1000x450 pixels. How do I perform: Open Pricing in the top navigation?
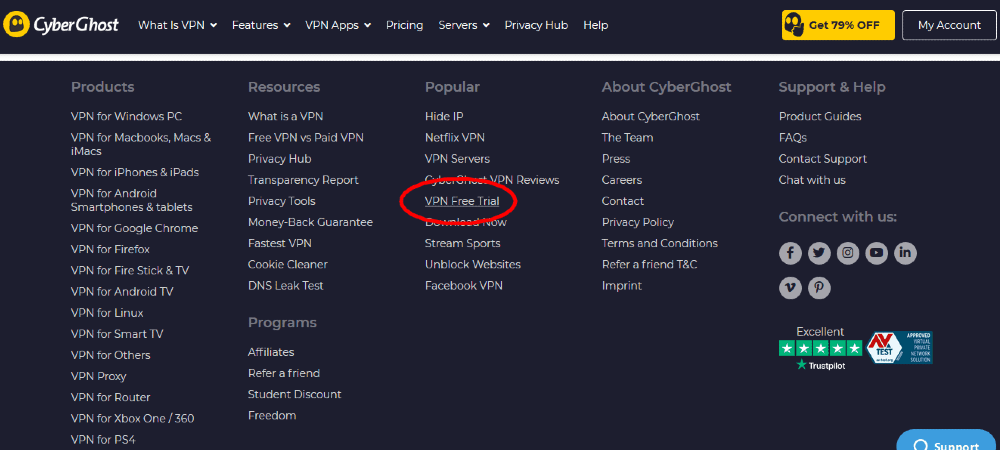404,25
